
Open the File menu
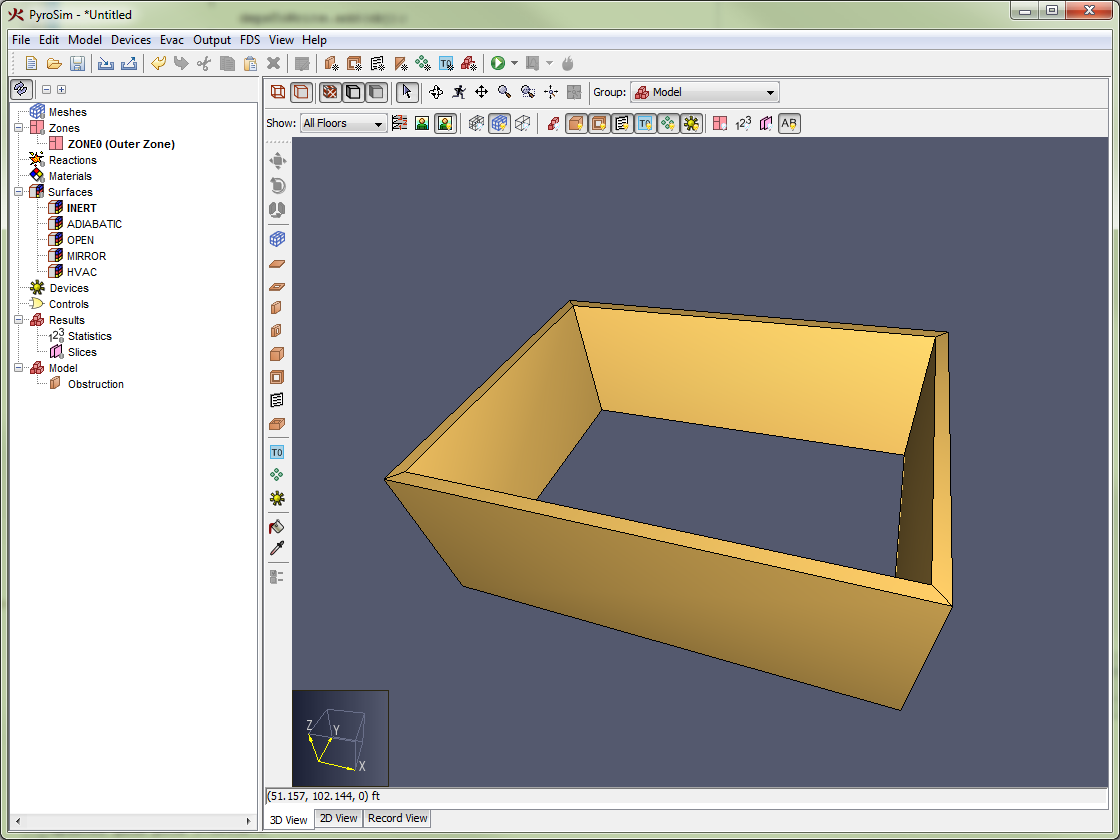point(21,40)
